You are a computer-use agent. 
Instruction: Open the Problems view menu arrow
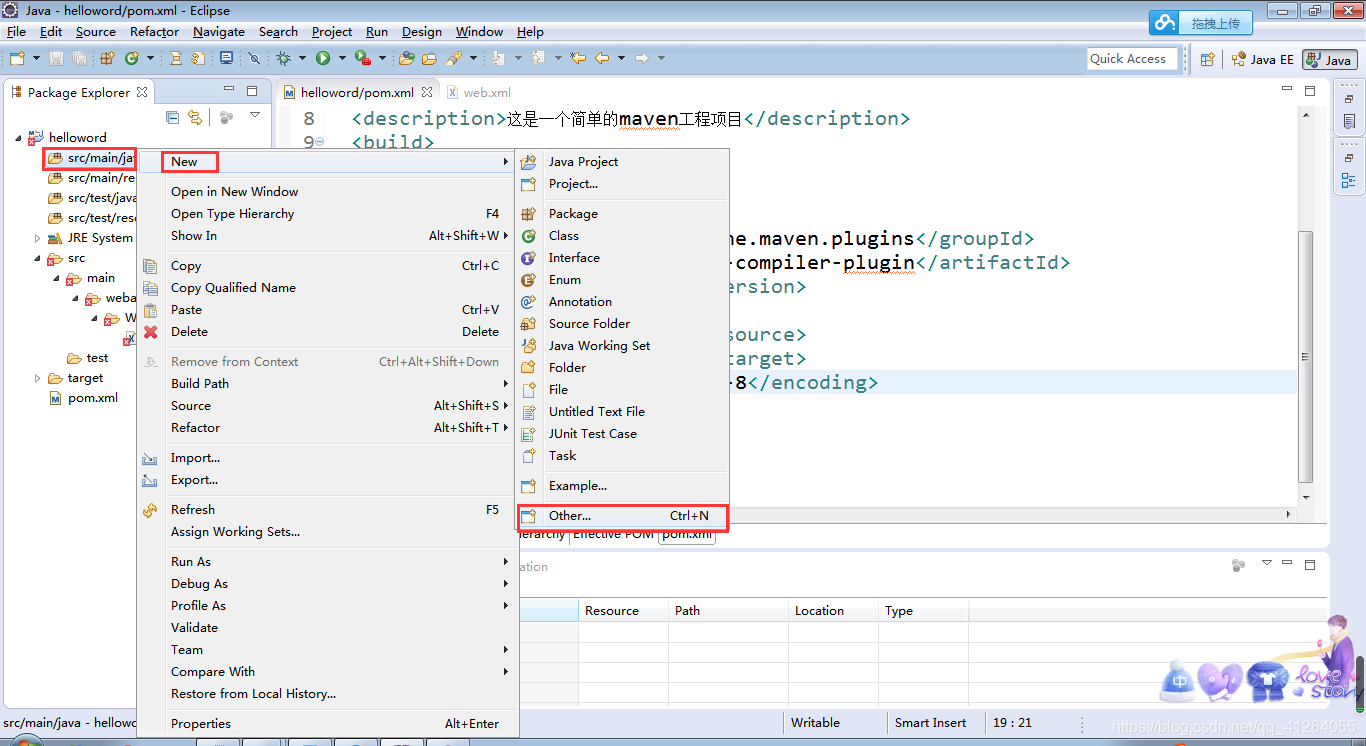[1267, 563]
